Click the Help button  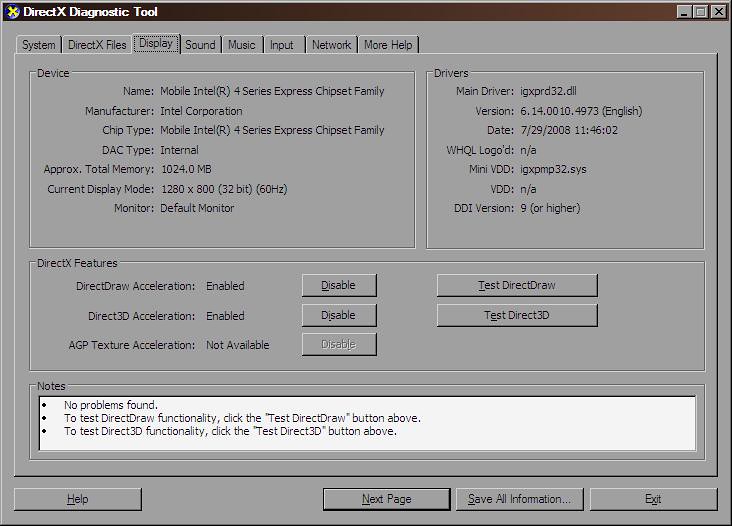tap(77, 499)
